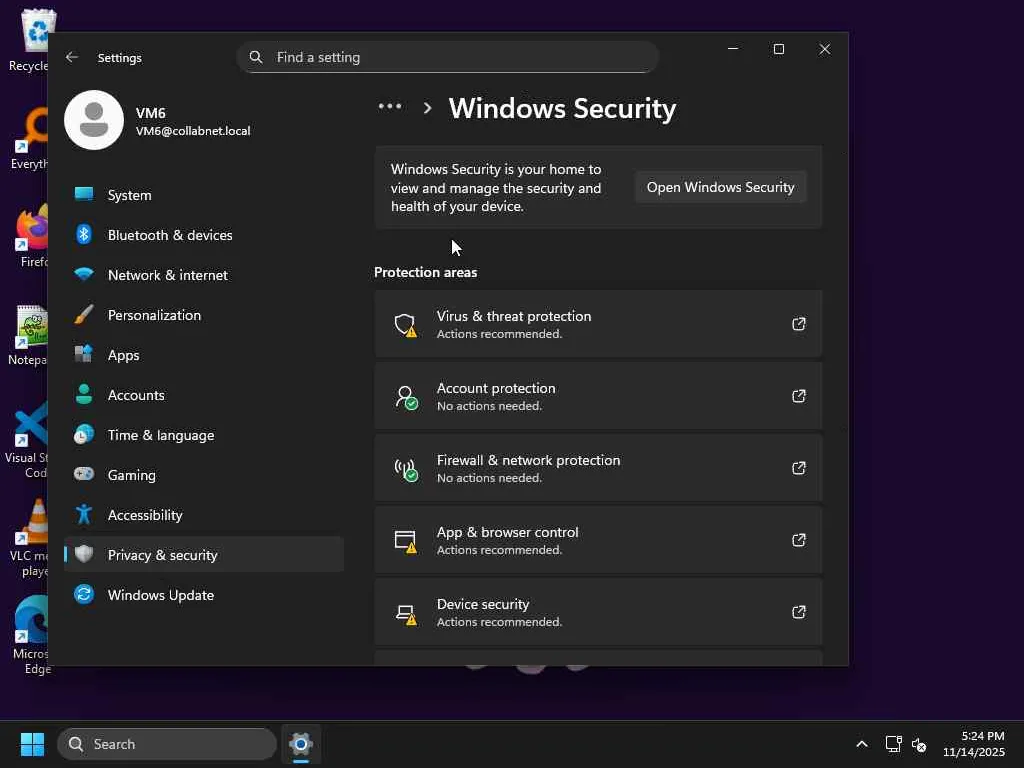
Task: Open Account protection
Action: (x=598, y=396)
